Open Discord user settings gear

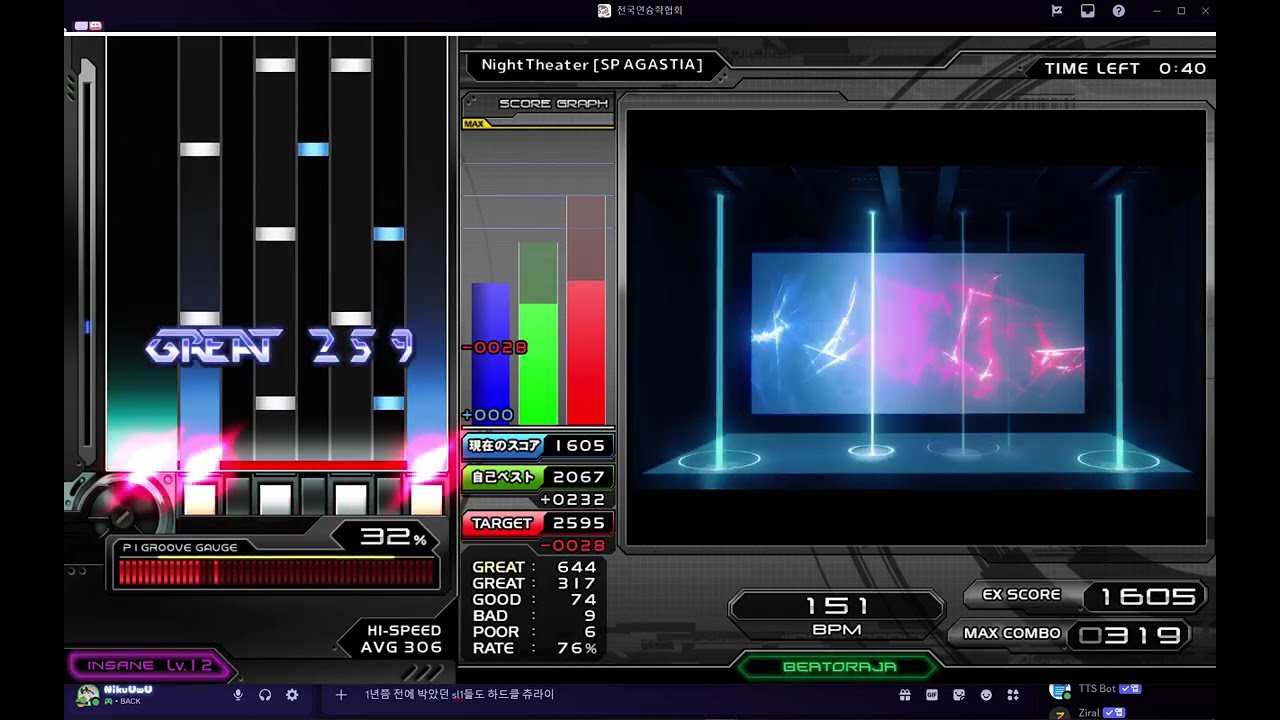tap(292, 695)
